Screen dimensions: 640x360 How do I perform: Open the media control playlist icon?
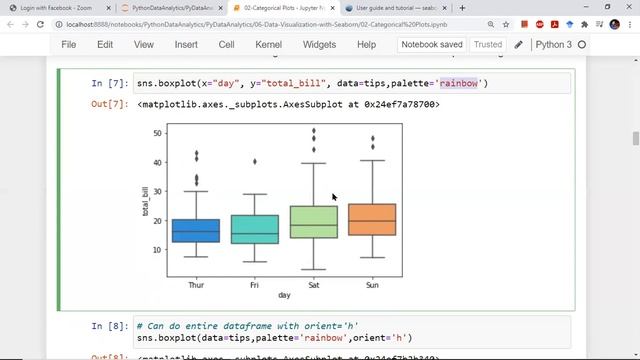point(599,24)
